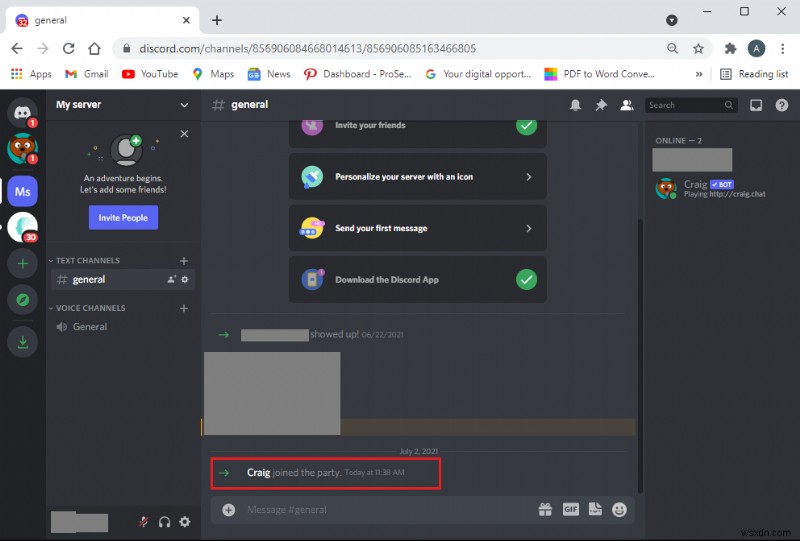Focus the Discord Search field
The image size is (800, 541).
(x=691, y=105)
